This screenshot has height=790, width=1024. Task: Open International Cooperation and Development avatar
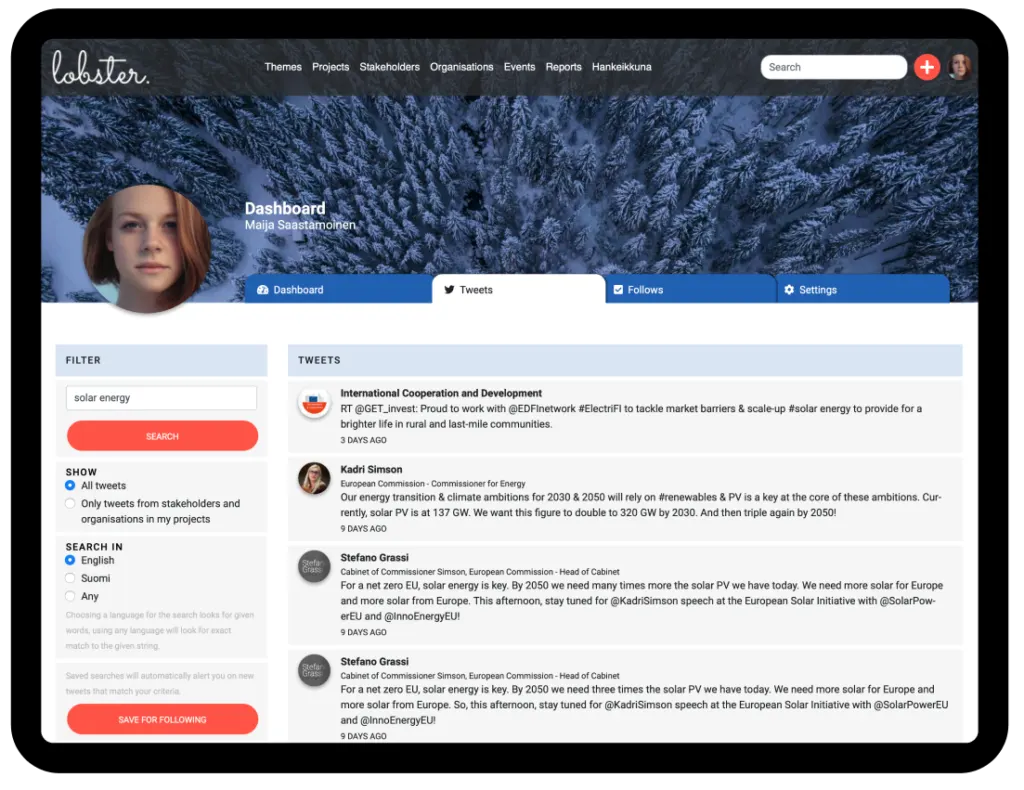click(x=314, y=403)
